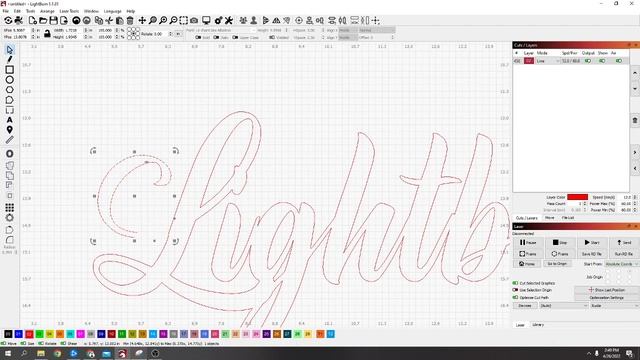This screenshot has height=360, width=640.
Task: Move layer up with up-arrow button
Action: [635, 73]
